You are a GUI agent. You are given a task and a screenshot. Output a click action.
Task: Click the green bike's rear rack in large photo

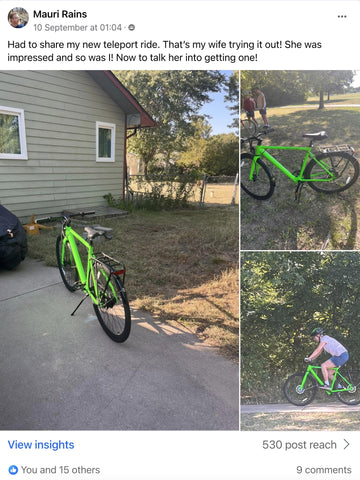point(109,262)
